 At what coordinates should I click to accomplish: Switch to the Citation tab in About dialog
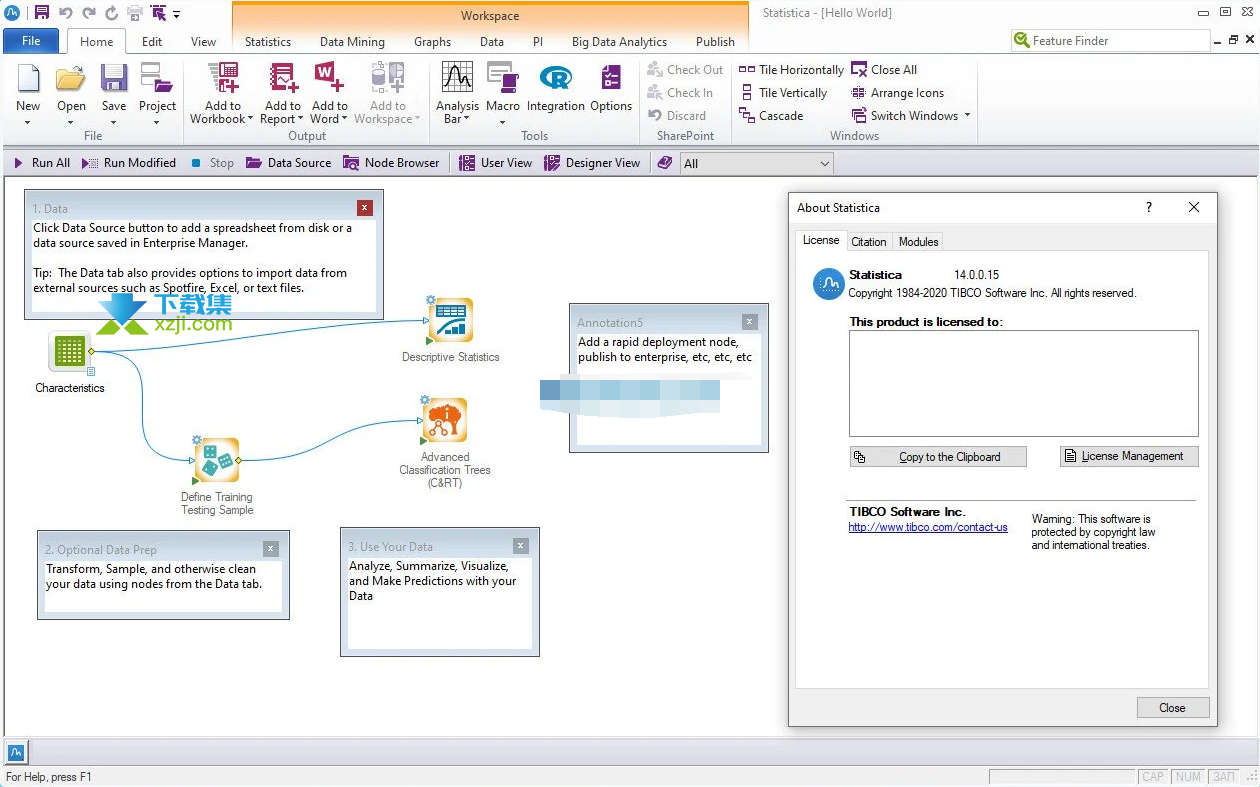[x=868, y=241]
